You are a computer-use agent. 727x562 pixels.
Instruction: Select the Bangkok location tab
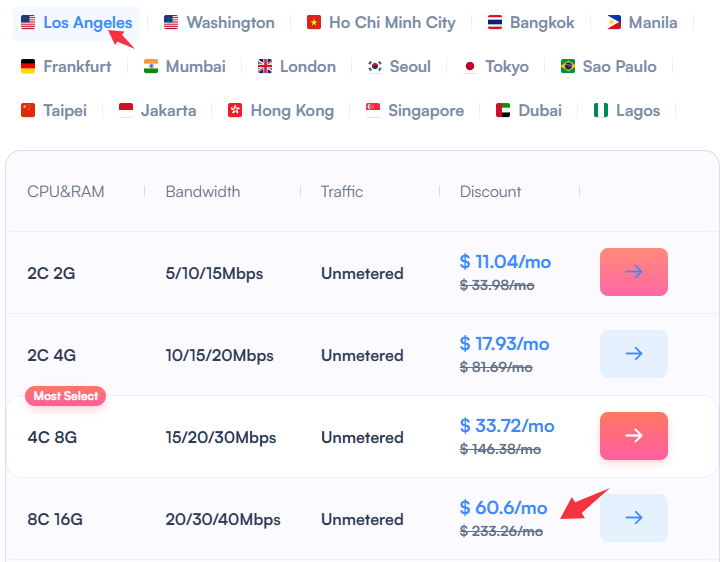click(531, 23)
